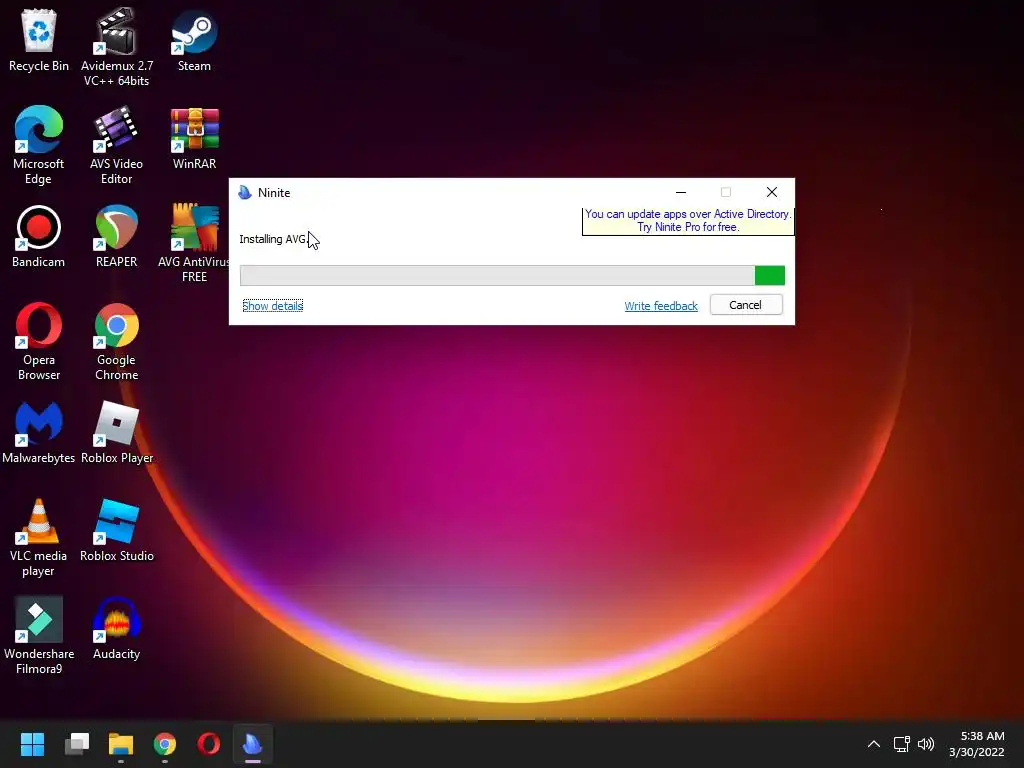
Task: Select the Bandicam desktop shortcut
Action: point(39,236)
